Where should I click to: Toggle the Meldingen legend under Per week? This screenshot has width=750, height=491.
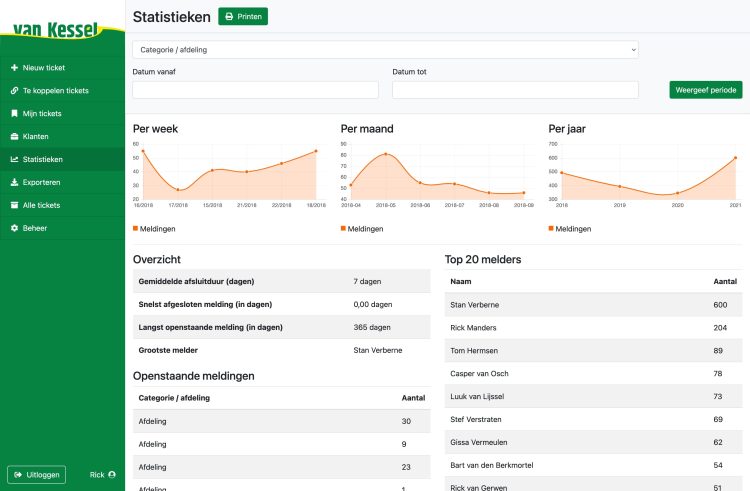154,229
